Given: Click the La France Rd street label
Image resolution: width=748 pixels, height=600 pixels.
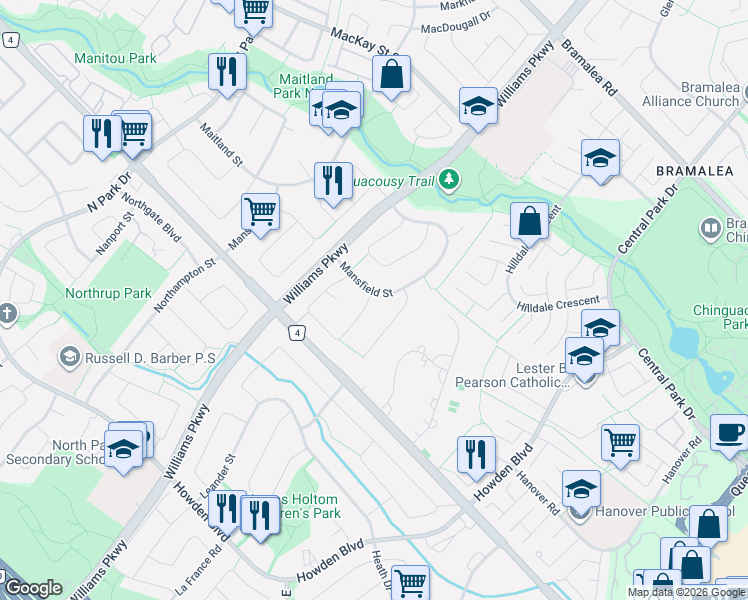Looking at the screenshot, I should pyautogui.click(x=198, y=570).
